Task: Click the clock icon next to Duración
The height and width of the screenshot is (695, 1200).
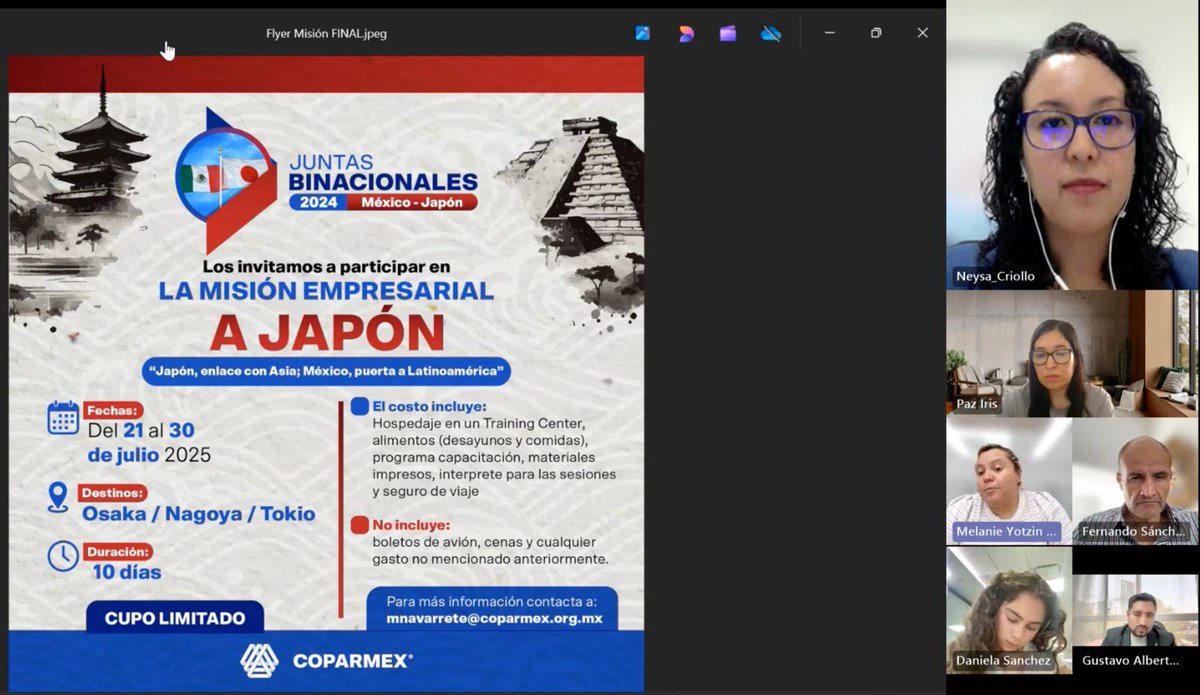Action: click(61, 553)
